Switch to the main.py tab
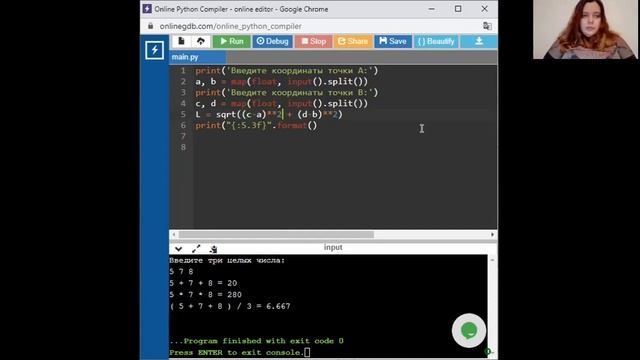 198,57
